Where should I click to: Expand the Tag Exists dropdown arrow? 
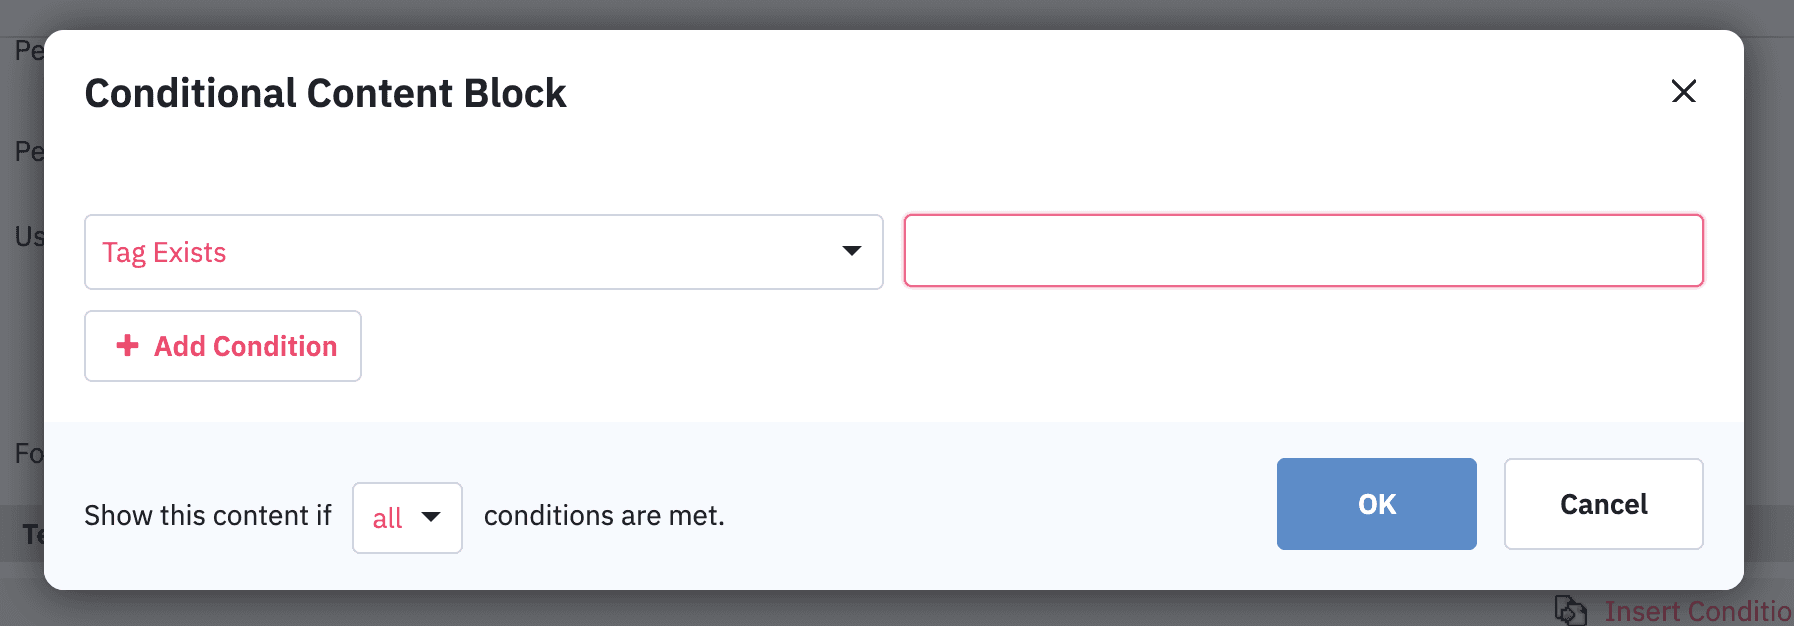851,251
